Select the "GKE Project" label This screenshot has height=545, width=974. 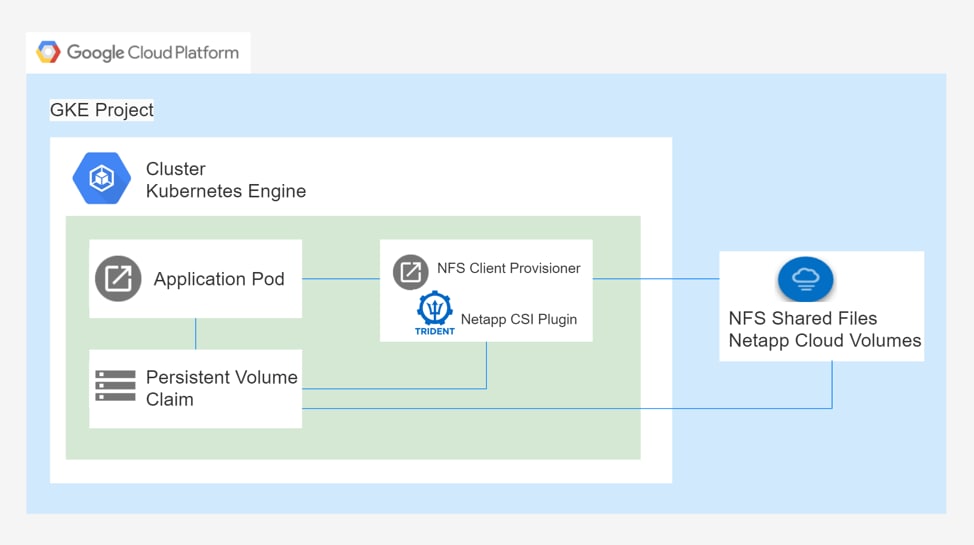[x=102, y=110]
